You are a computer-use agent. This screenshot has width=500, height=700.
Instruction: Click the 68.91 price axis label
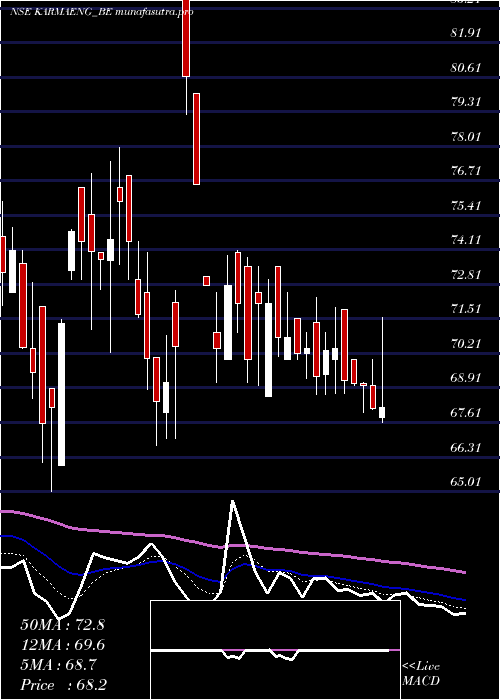pyautogui.click(x=466, y=378)
